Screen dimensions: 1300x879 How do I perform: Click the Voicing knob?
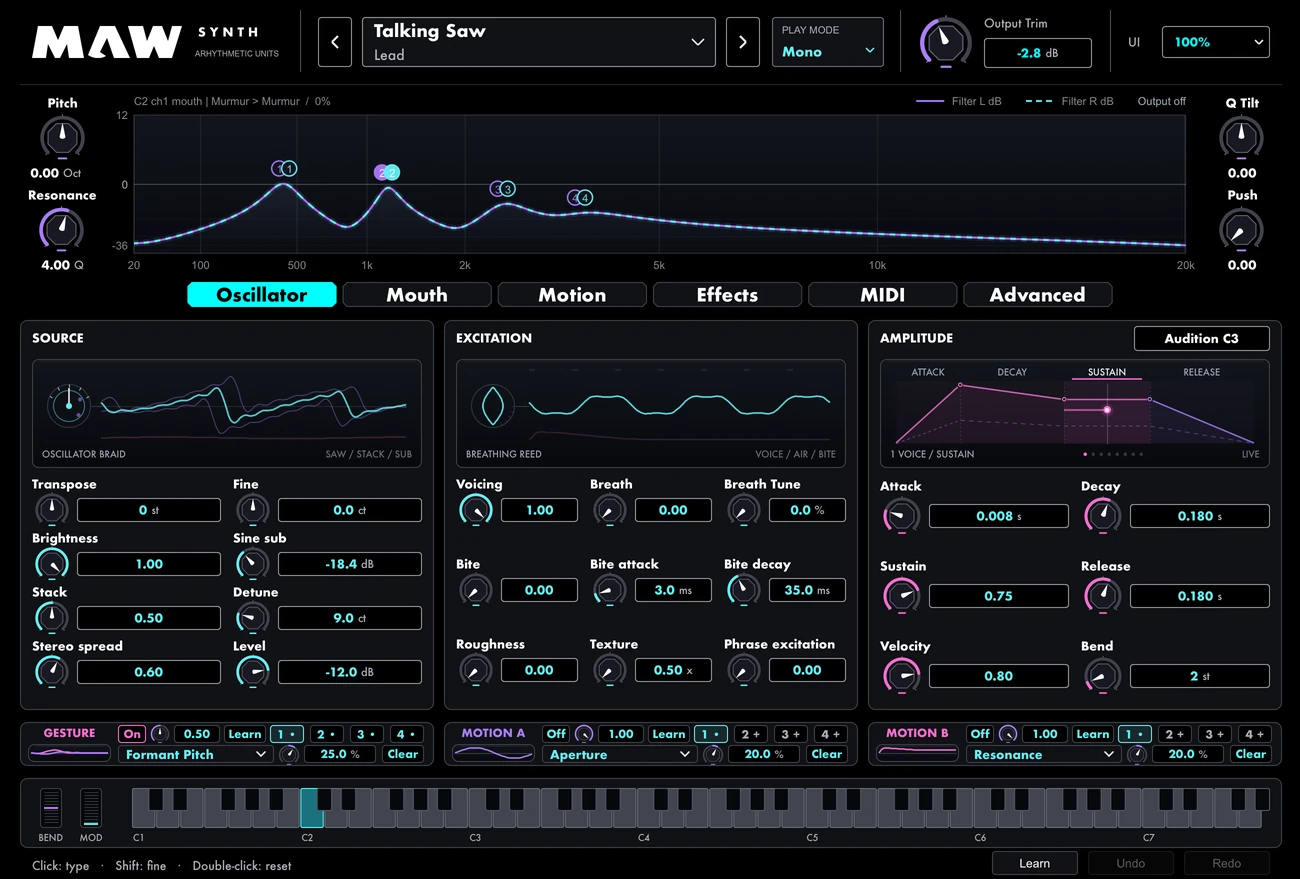pos(475,510)
